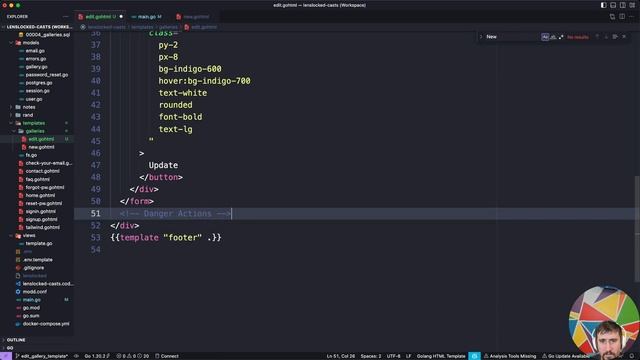Split the editor to the right
Screen dimensions: 640x360
pyautogui.click(x=622, y=17)
